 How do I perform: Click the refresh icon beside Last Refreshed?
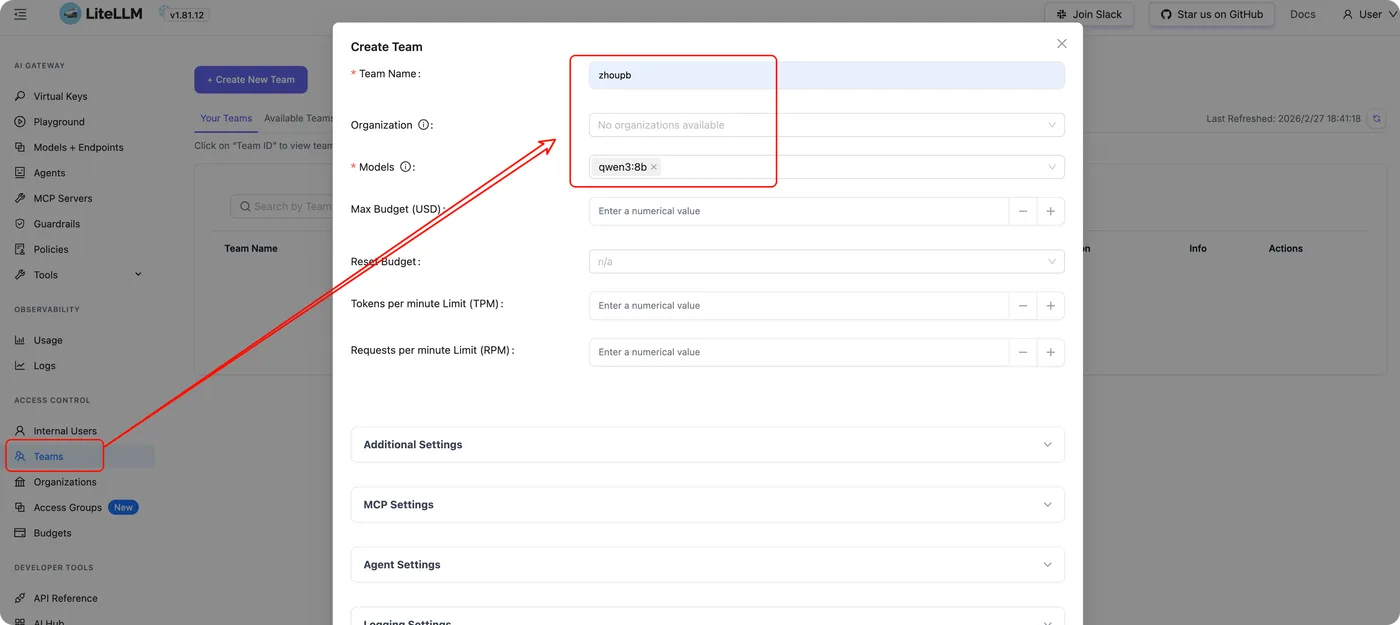(x=1377, y=118)
